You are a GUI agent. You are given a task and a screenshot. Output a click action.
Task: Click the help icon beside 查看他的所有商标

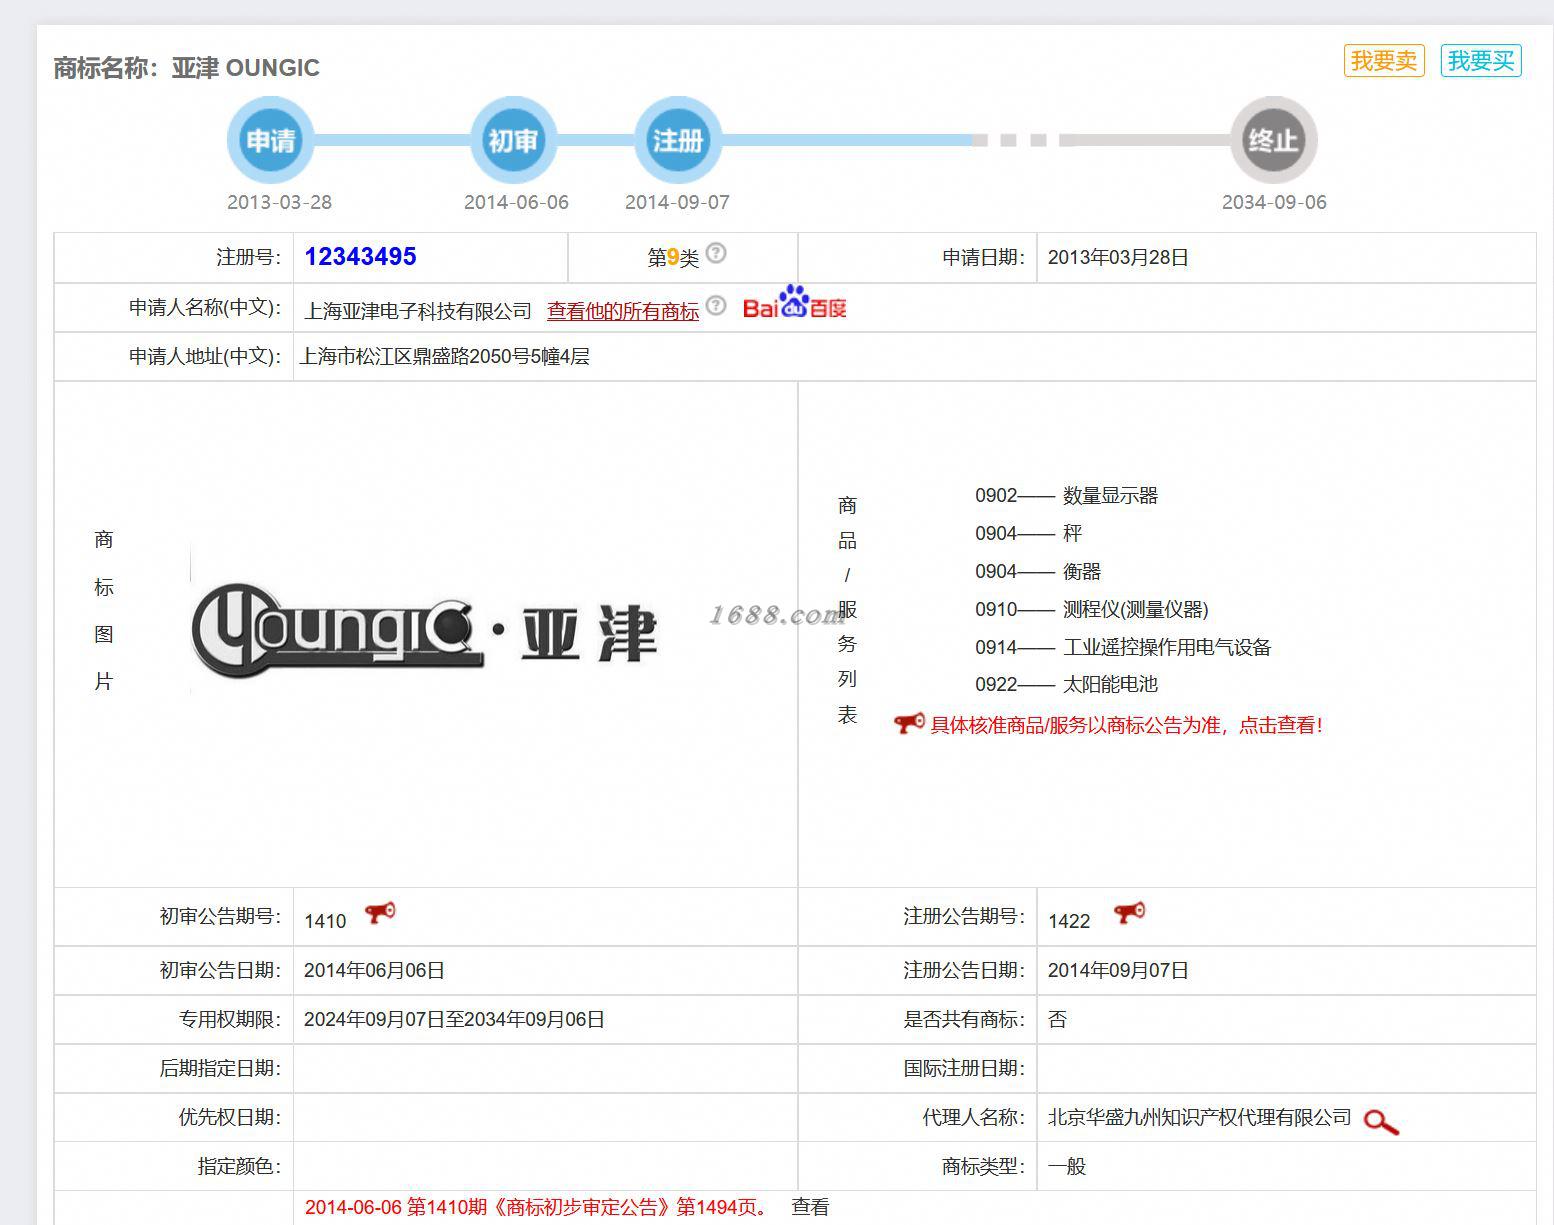(x=716, y=305)
